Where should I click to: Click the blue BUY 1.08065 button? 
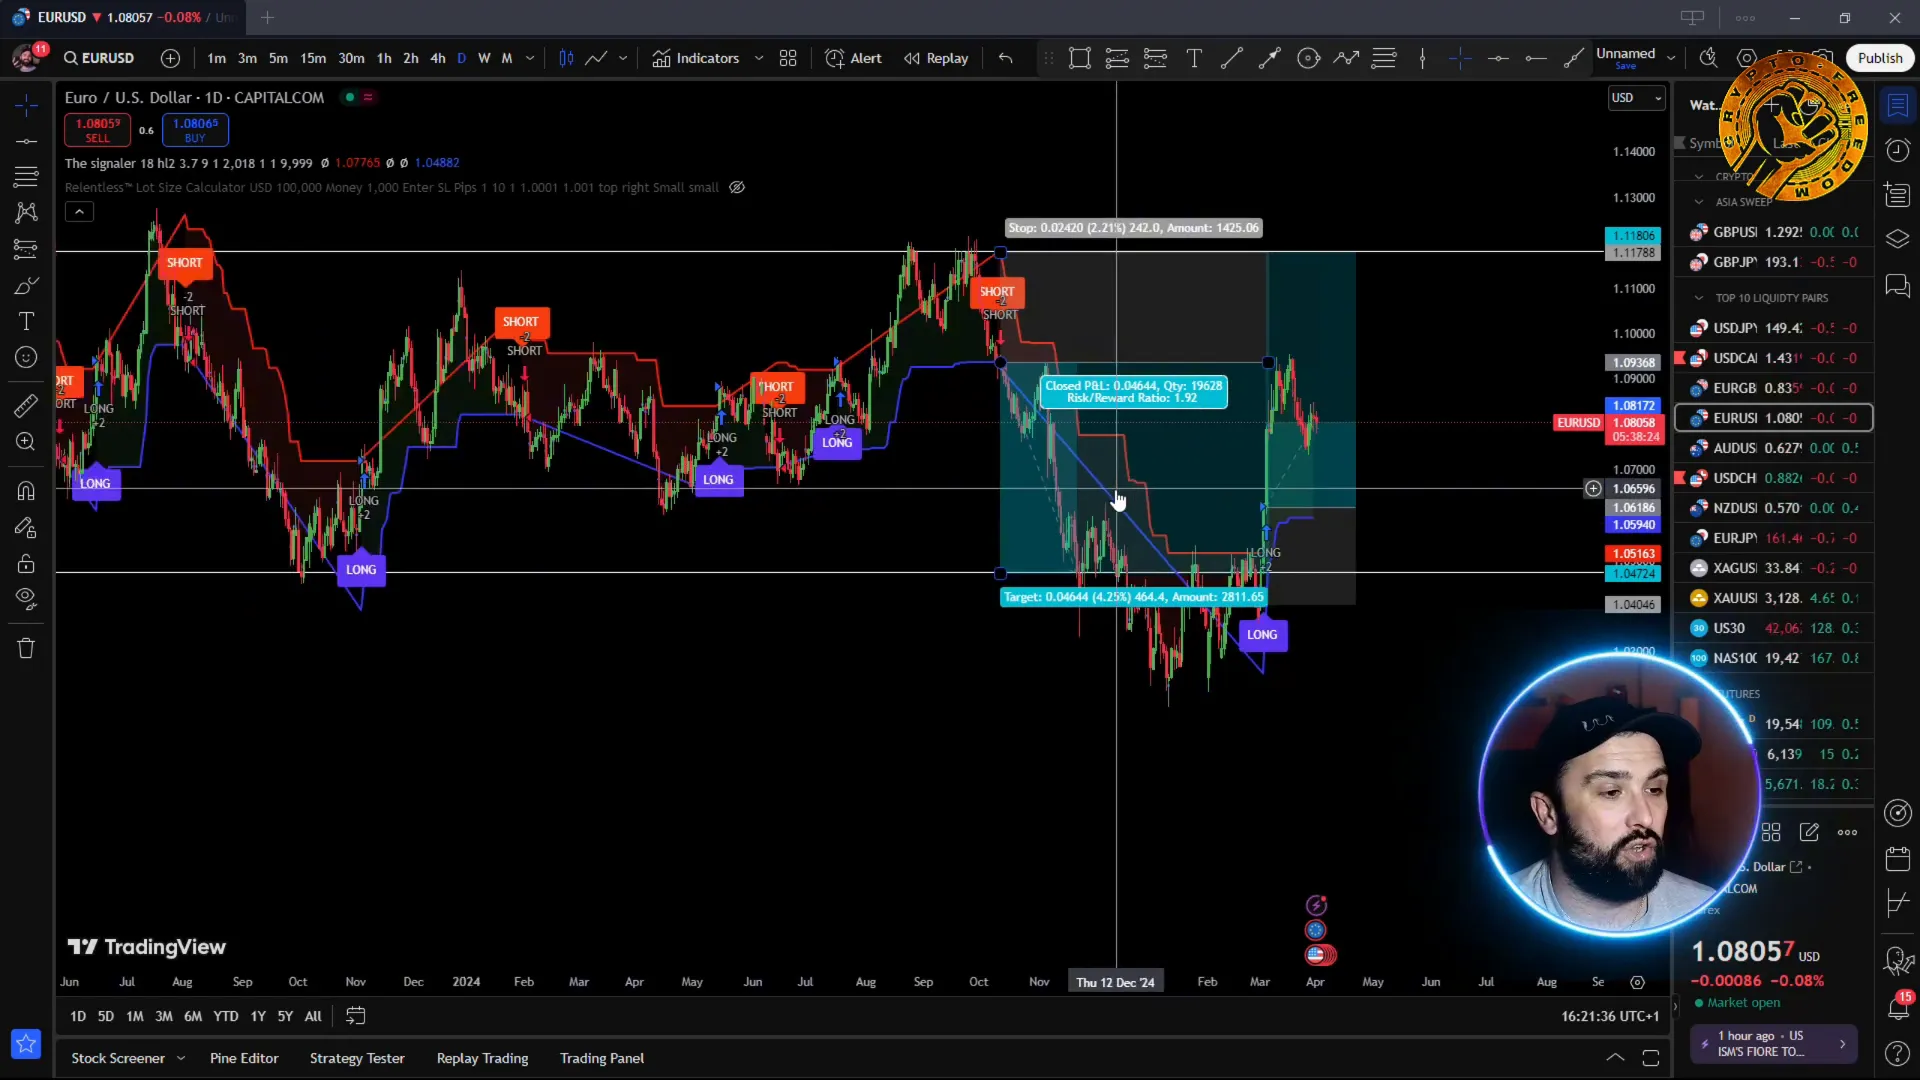[195, 130]
